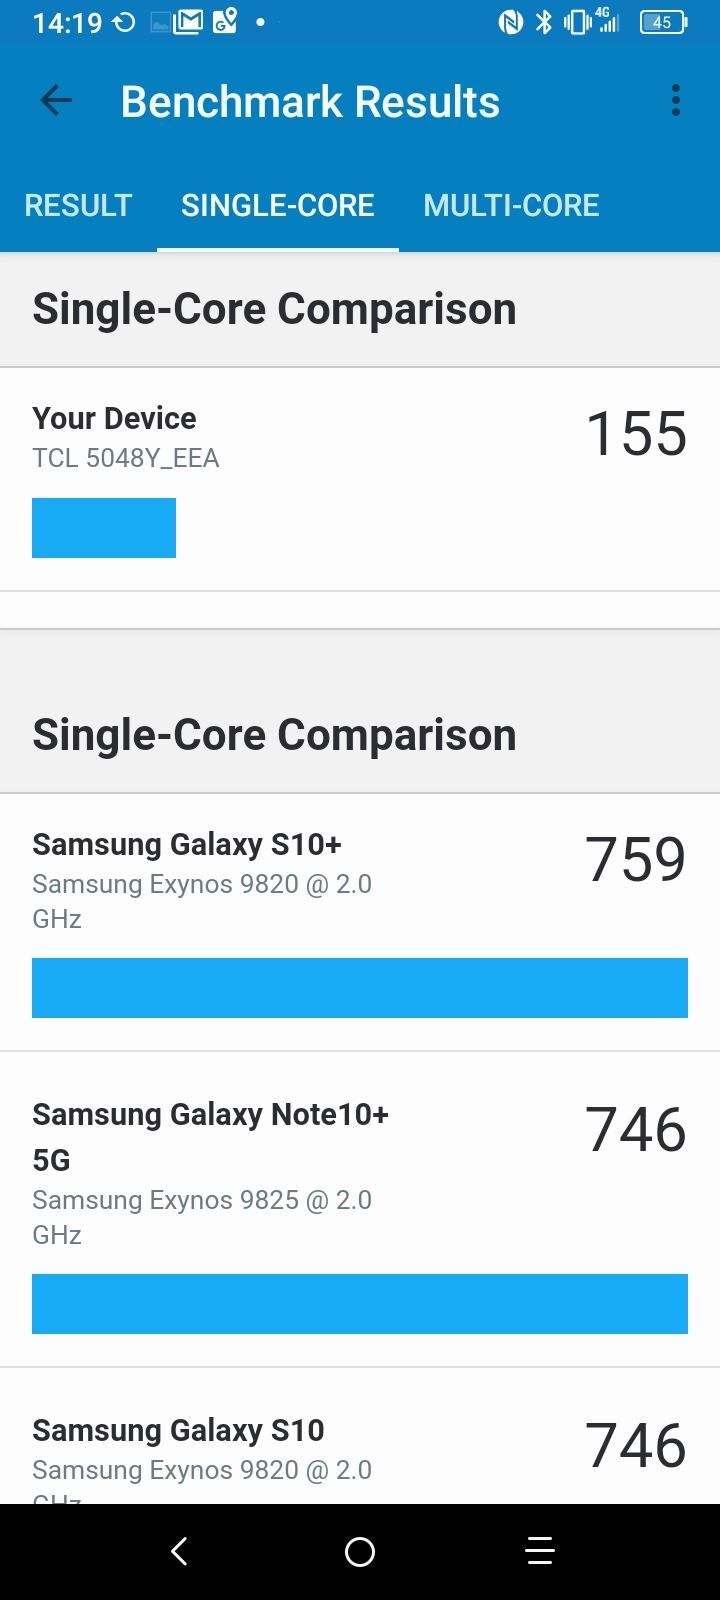Tap the NFC icon in the status bar
This screenshot has width=720, height=1600.
510,22
